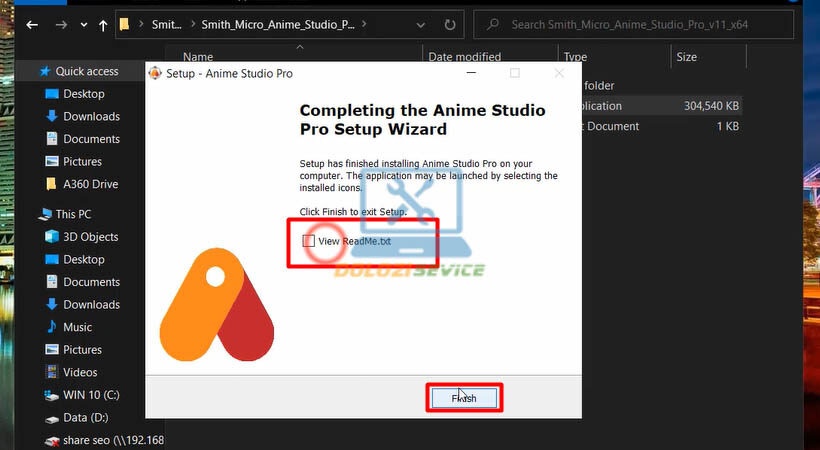Open the WIN 10 (C:) drive
This screenshot has width=820, height=450.
tap(91, 395)
